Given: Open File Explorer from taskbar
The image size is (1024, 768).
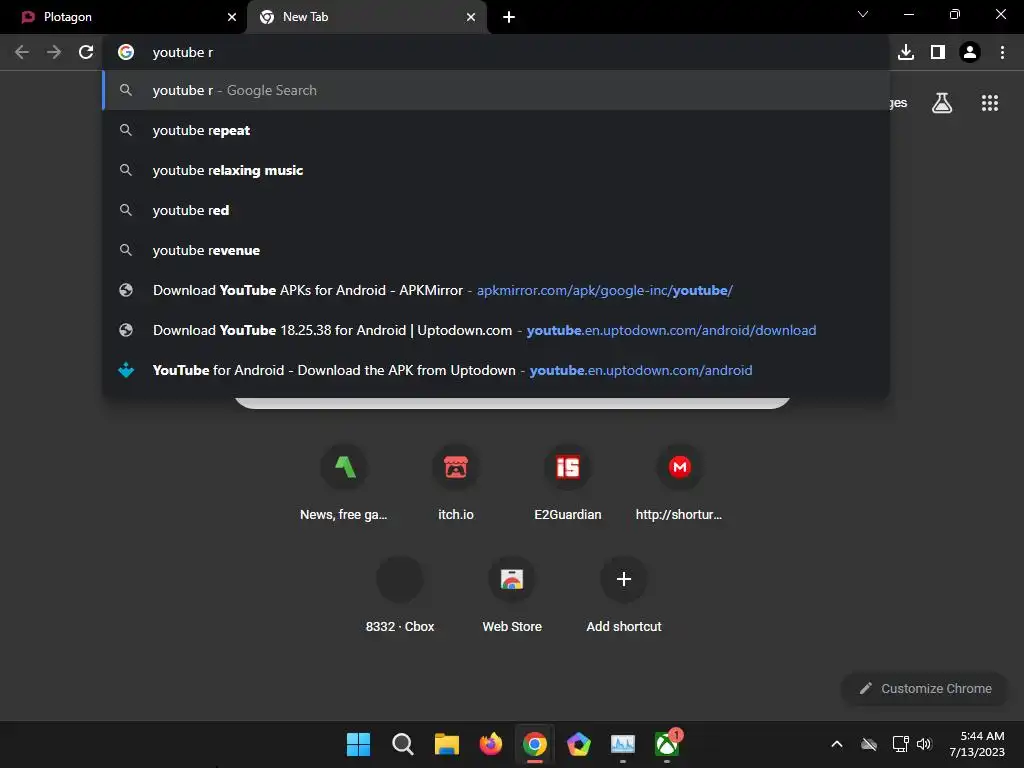Looking at the screenshot, I should coord(447,744).
